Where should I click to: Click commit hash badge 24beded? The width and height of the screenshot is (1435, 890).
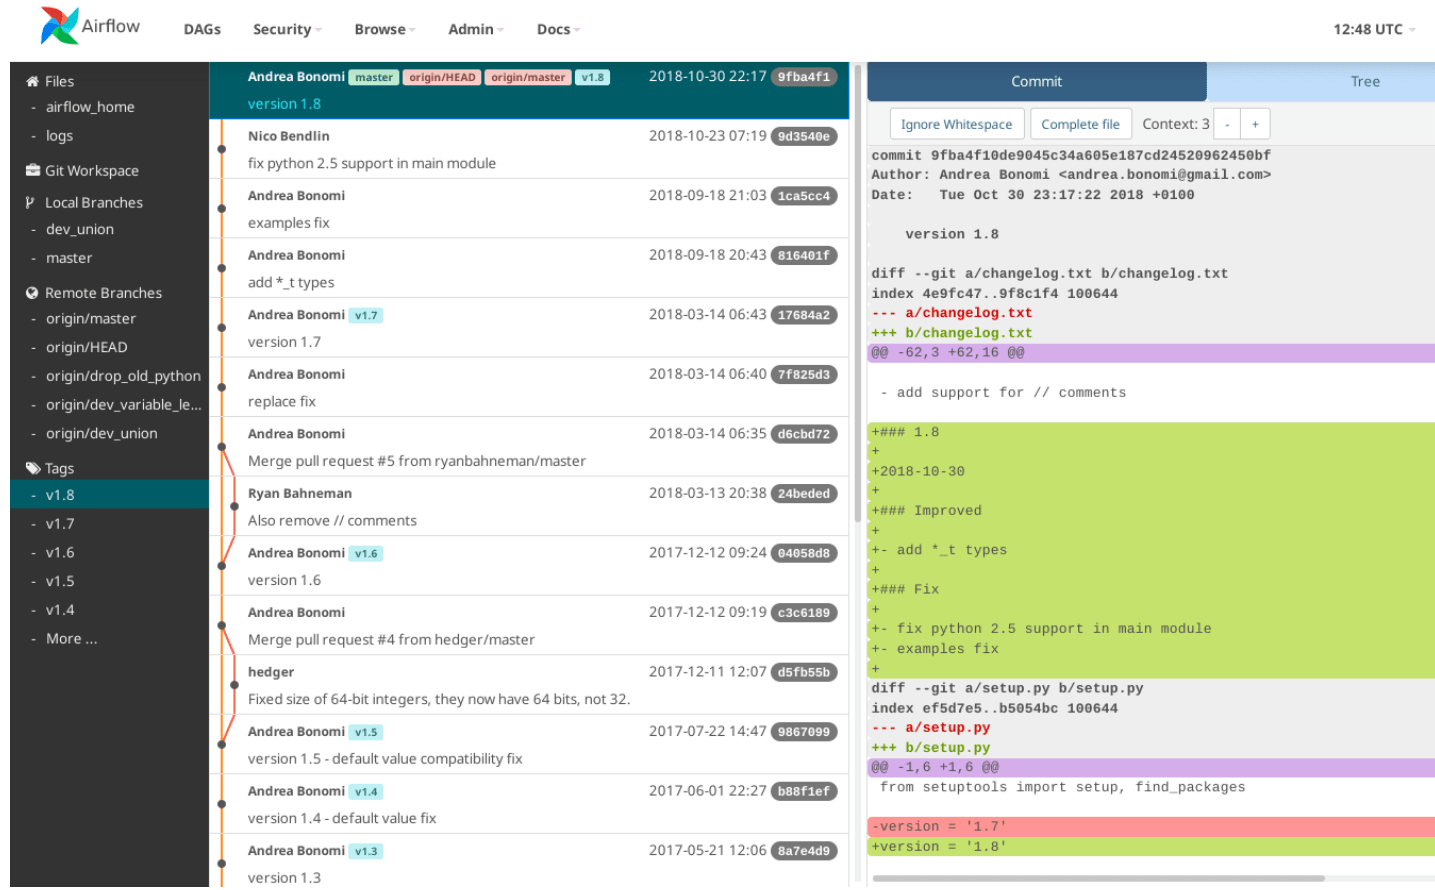[804, 493]
